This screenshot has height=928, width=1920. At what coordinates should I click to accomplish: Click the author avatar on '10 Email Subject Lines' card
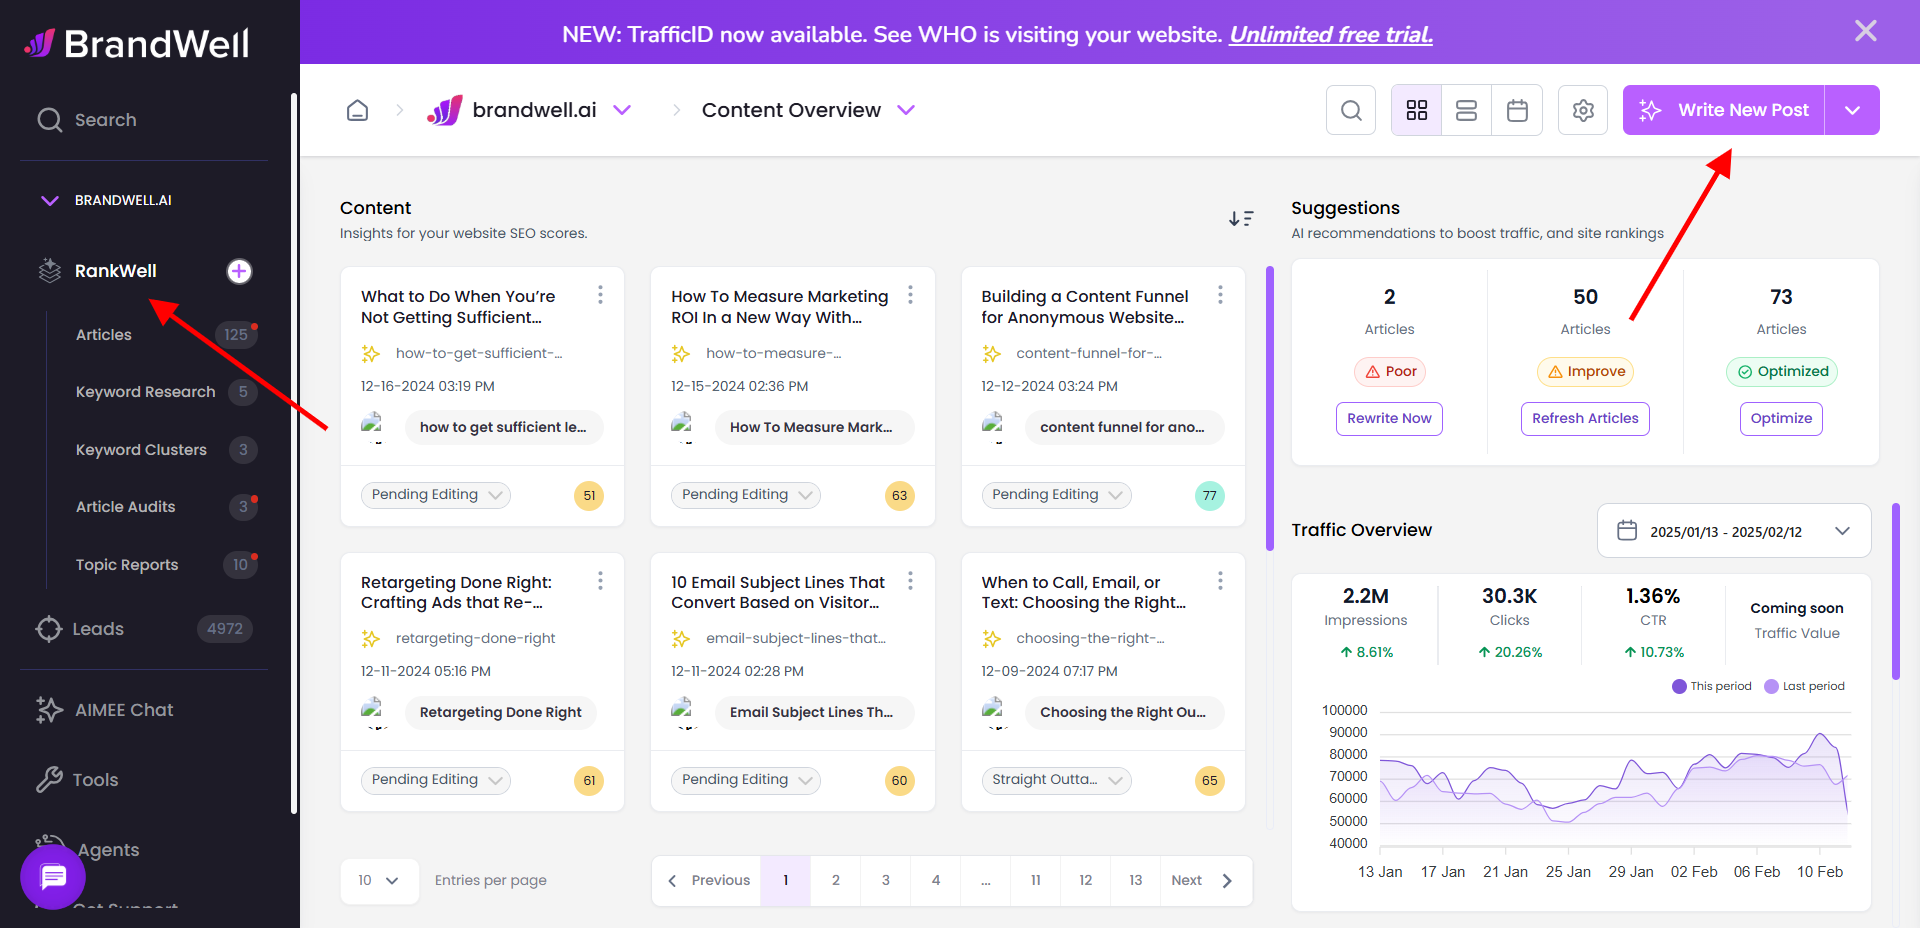(684, 712)
